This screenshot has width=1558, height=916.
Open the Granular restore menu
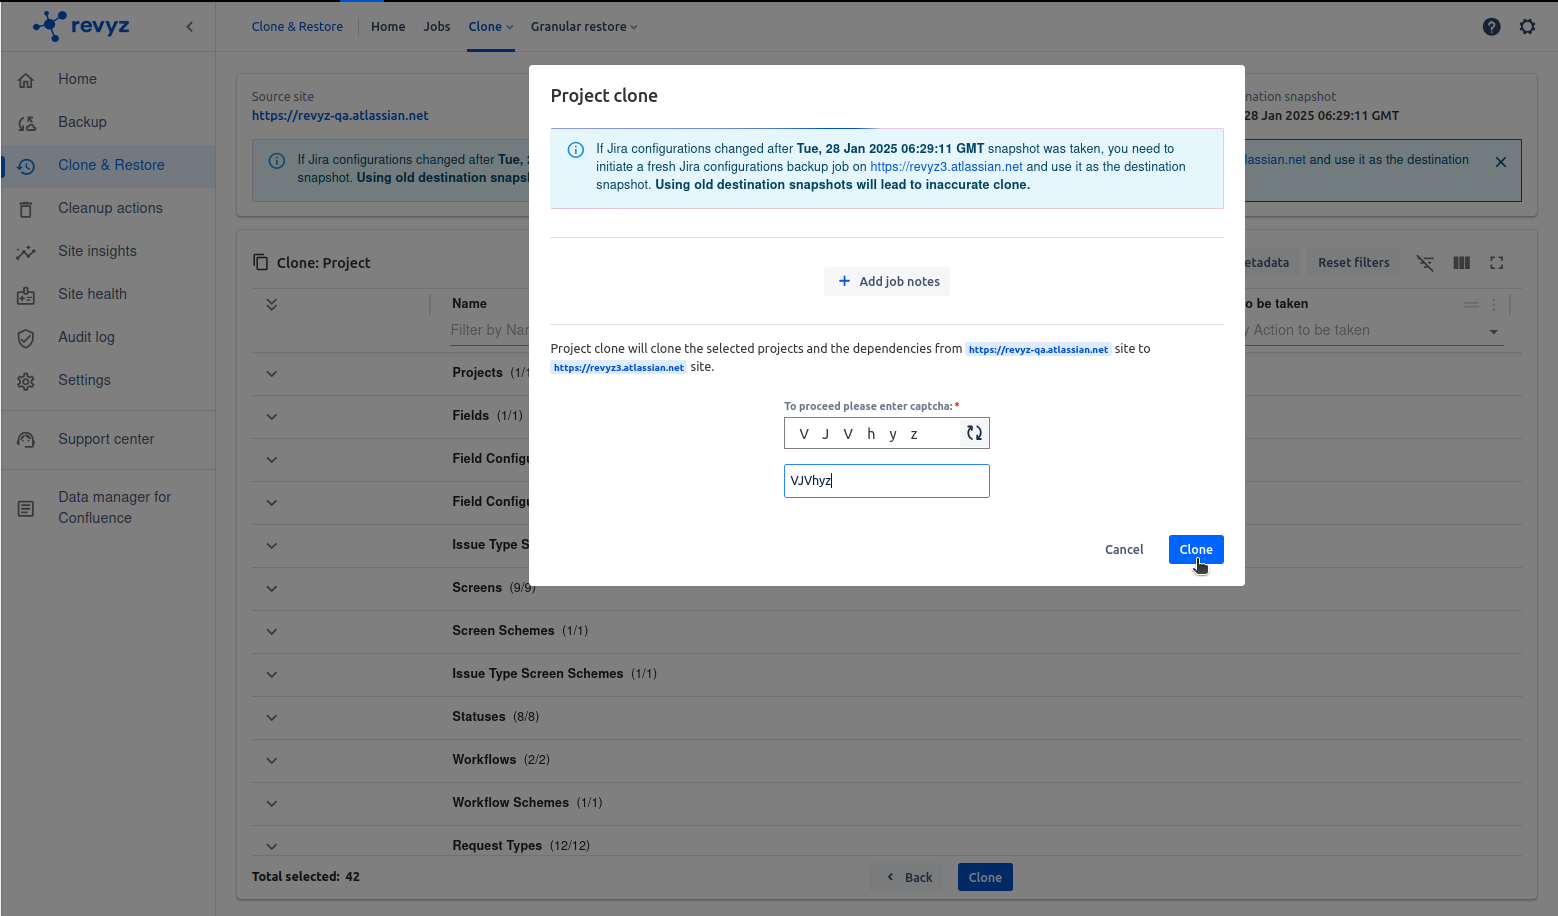tap(583, 27)
